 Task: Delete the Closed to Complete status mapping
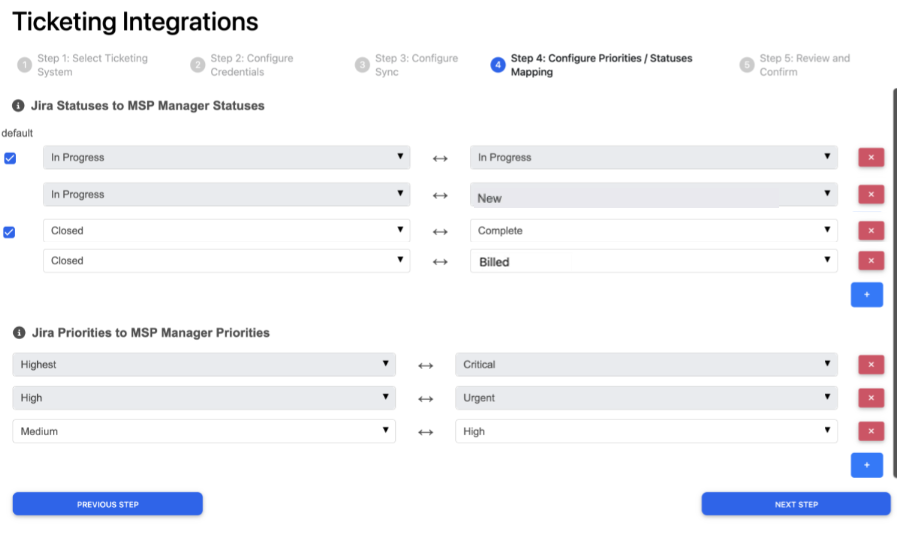[870, 231]
